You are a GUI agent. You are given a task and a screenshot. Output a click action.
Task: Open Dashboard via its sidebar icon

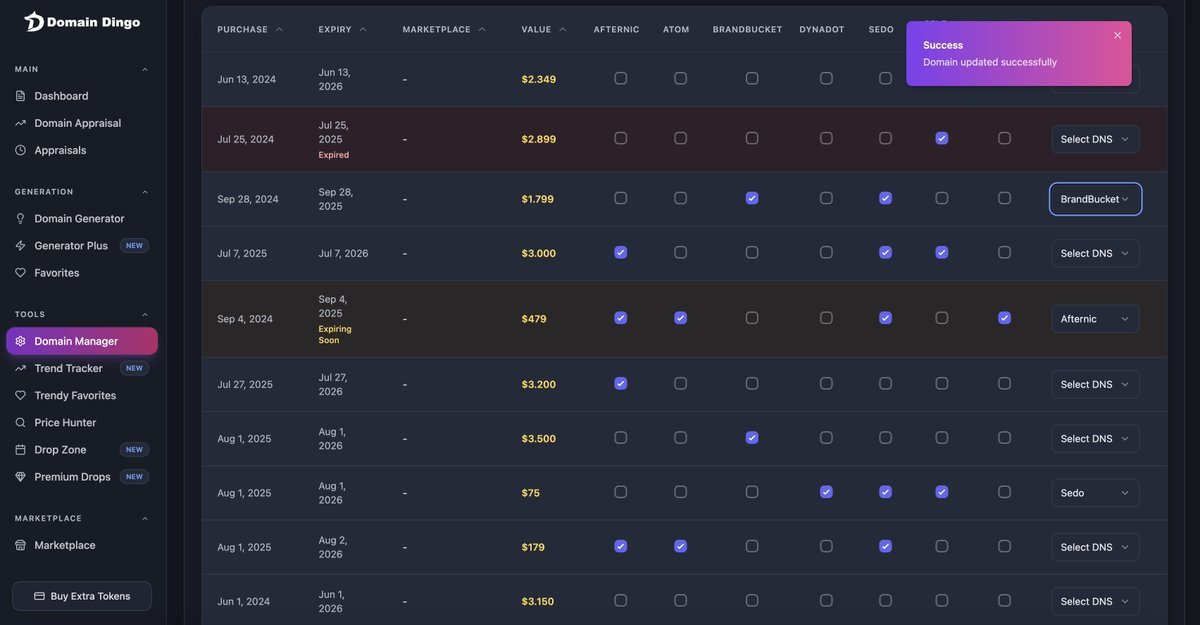coord(21,96)
